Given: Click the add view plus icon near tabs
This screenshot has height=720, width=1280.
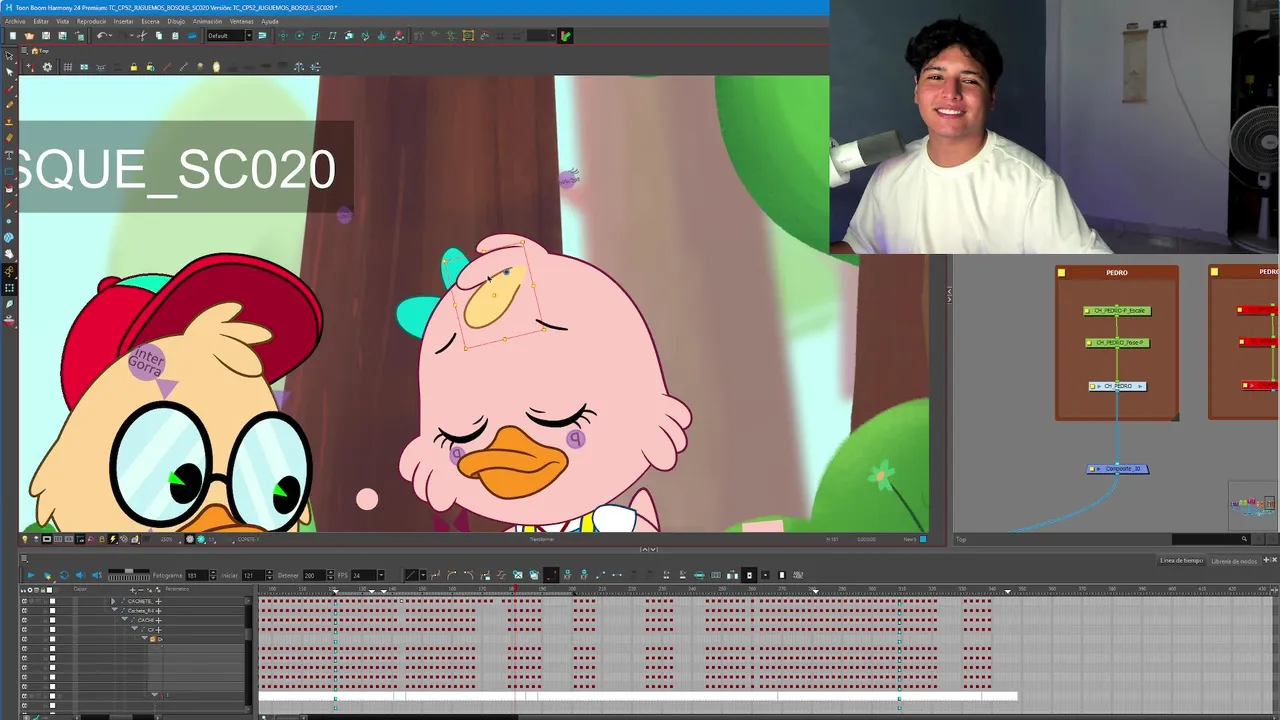Looking at the screenshot, I should coord(1265,561).
